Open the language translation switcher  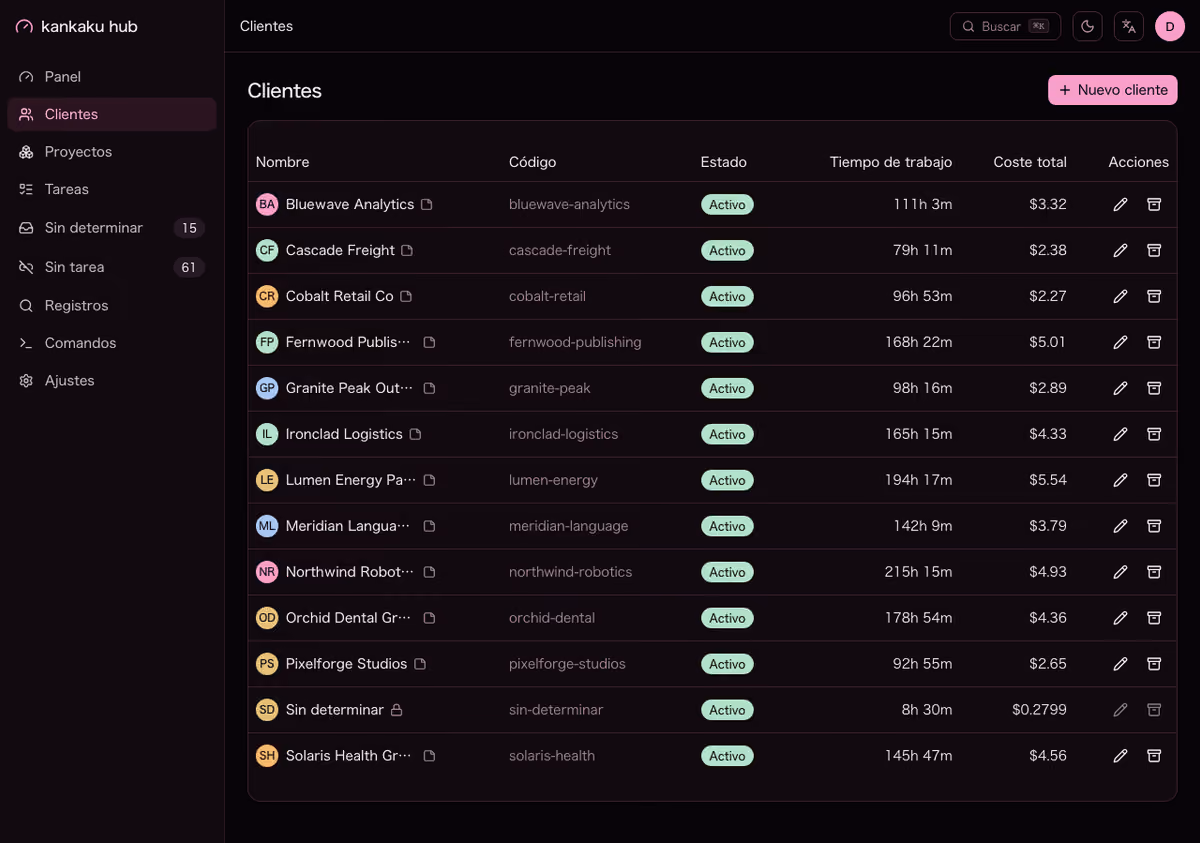click(1129, 26)
